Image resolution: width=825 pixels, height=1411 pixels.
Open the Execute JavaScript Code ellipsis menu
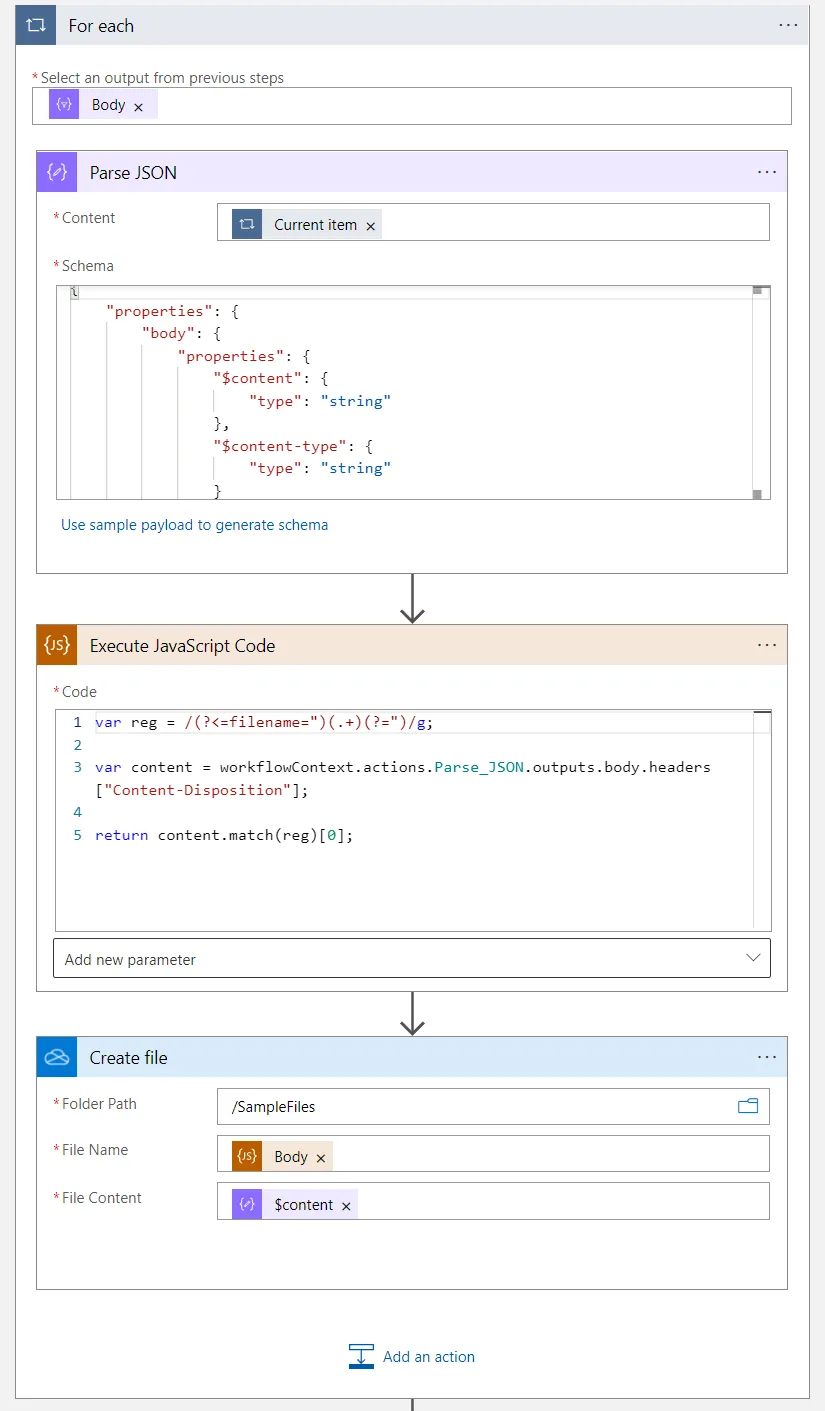[x=767, y=645]
